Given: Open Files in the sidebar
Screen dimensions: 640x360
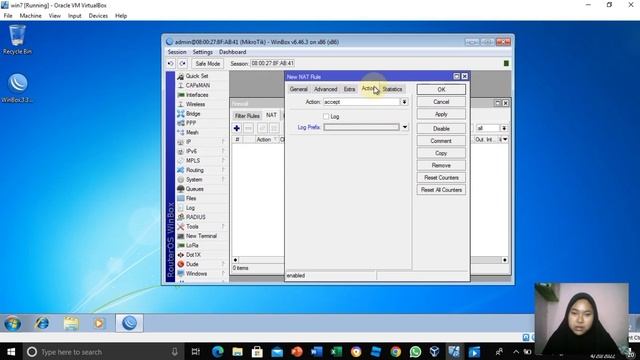Looking at the screenshot, I should tap(191, 198).
